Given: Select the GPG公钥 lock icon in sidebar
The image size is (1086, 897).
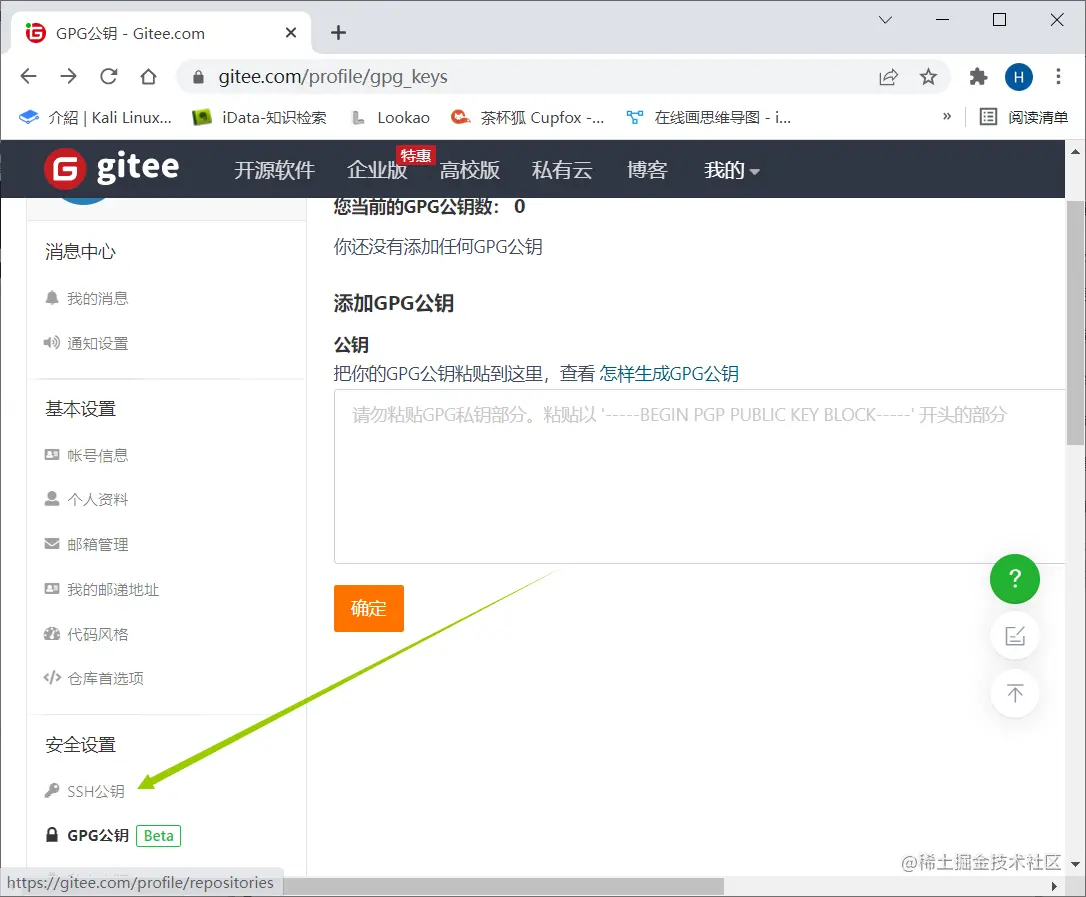Looking at the screenshot, I should [51, 835].
